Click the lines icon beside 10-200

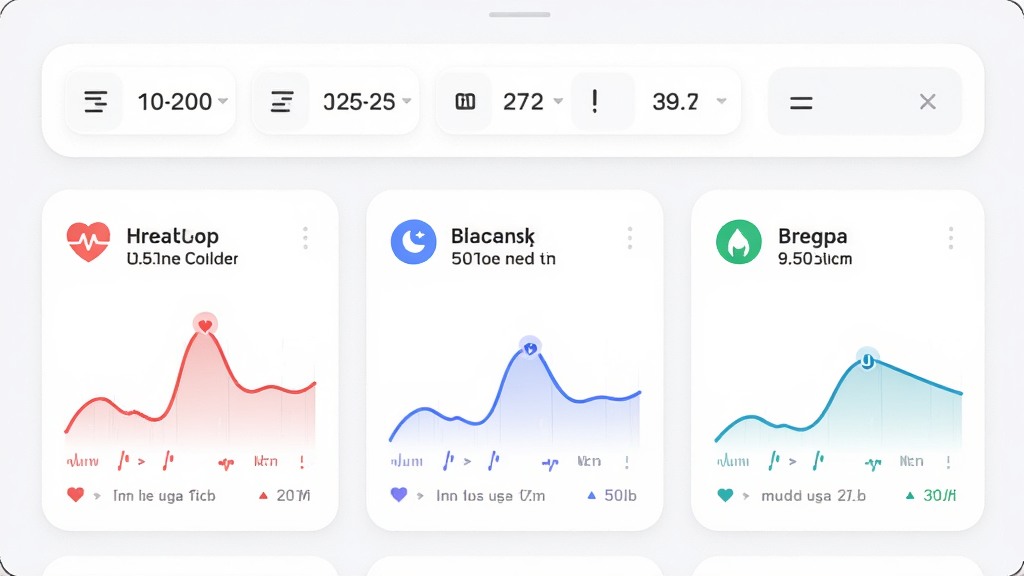coord(95,102)
